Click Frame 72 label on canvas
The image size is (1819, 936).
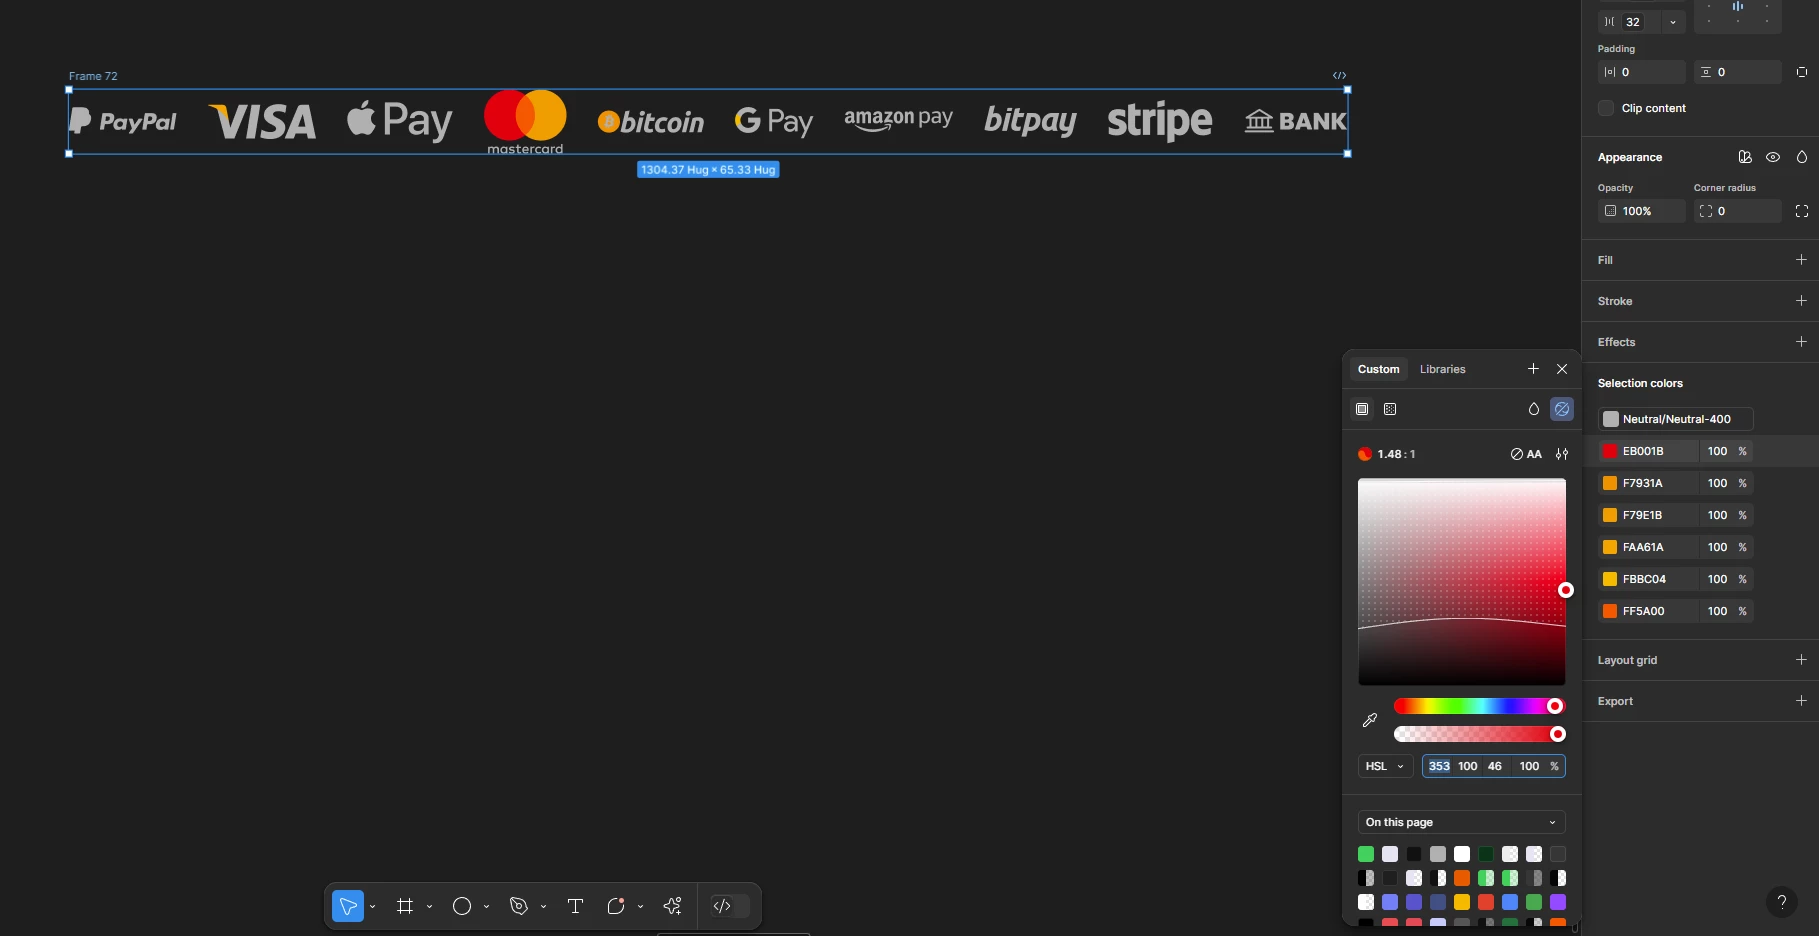[x=93, y=76]
